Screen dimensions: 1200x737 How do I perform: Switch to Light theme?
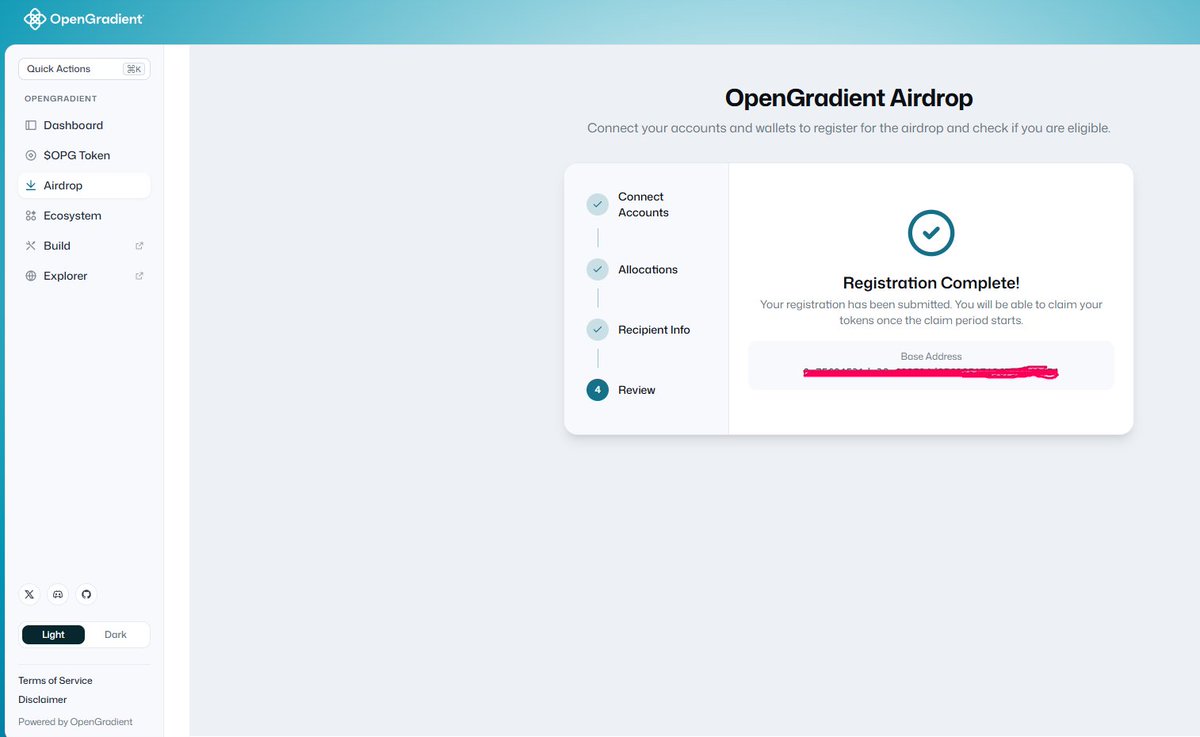click(54, 634)
